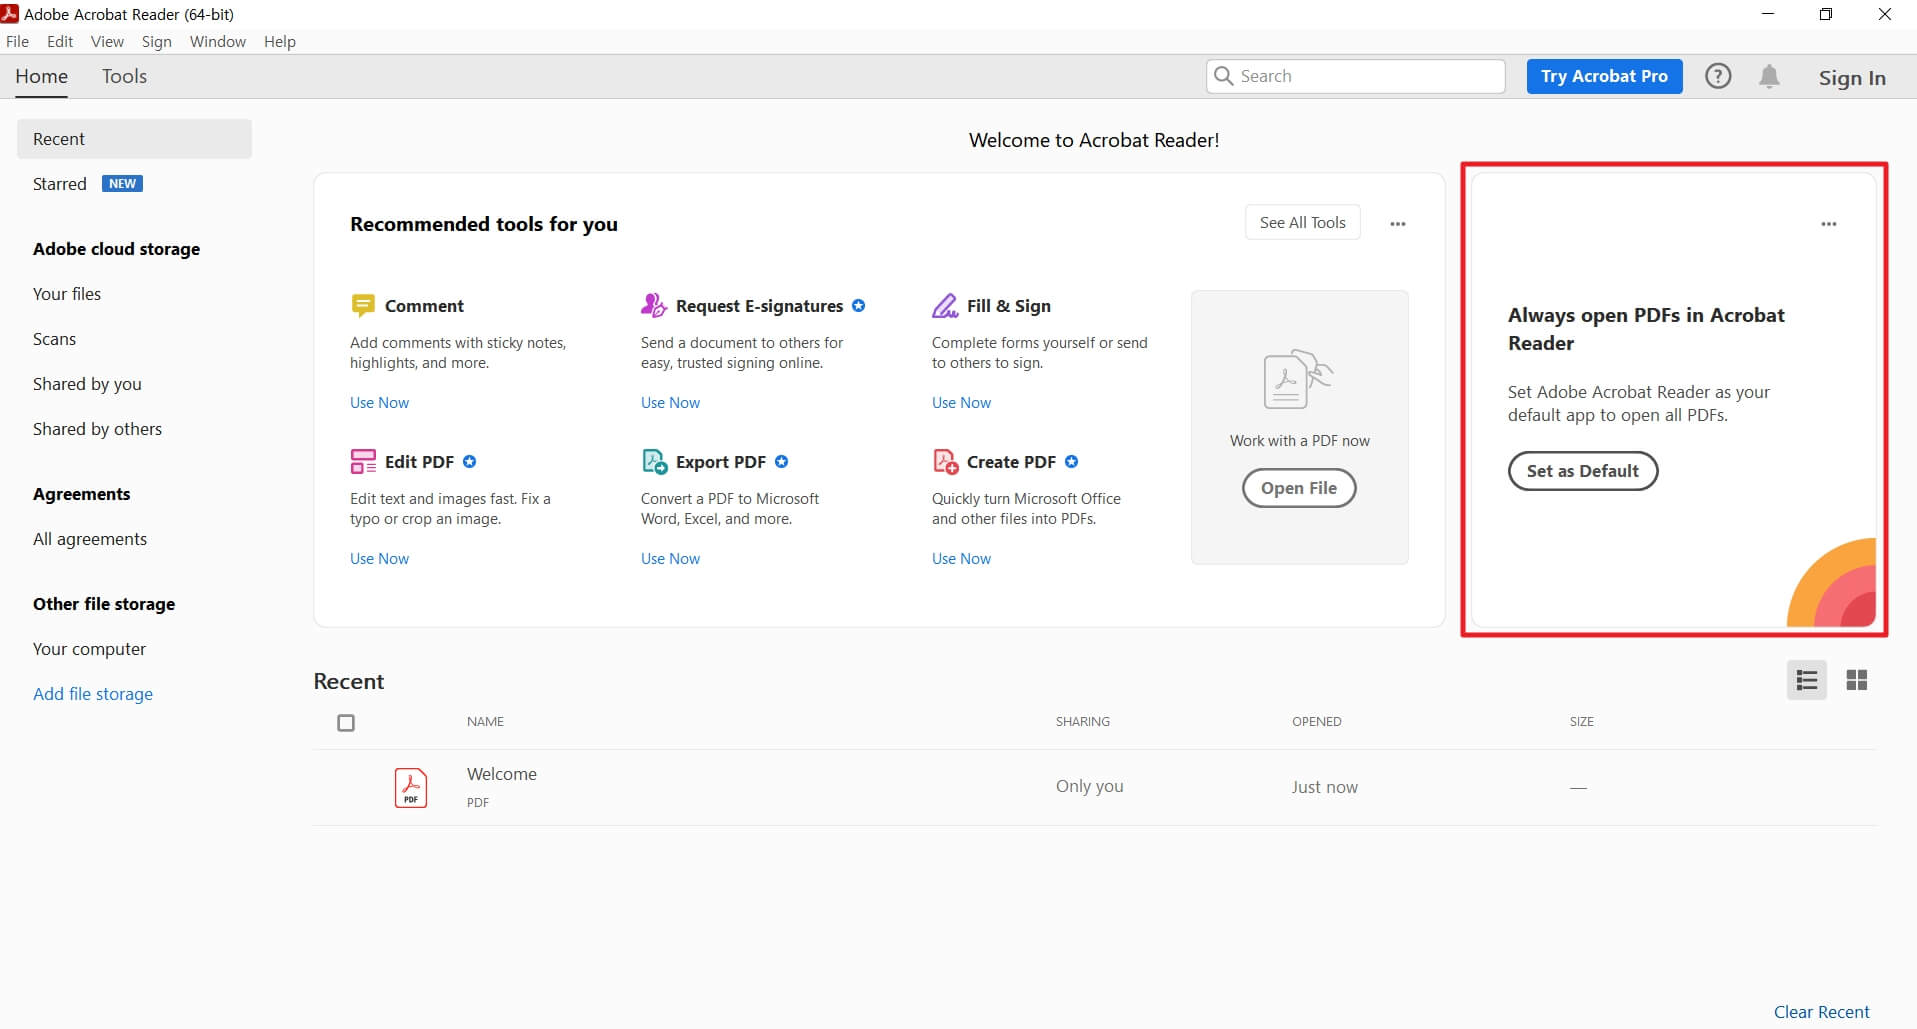Screen dimensions: 1917x1029
Task: Open Your files in sidebar
Action: [67, 294]
